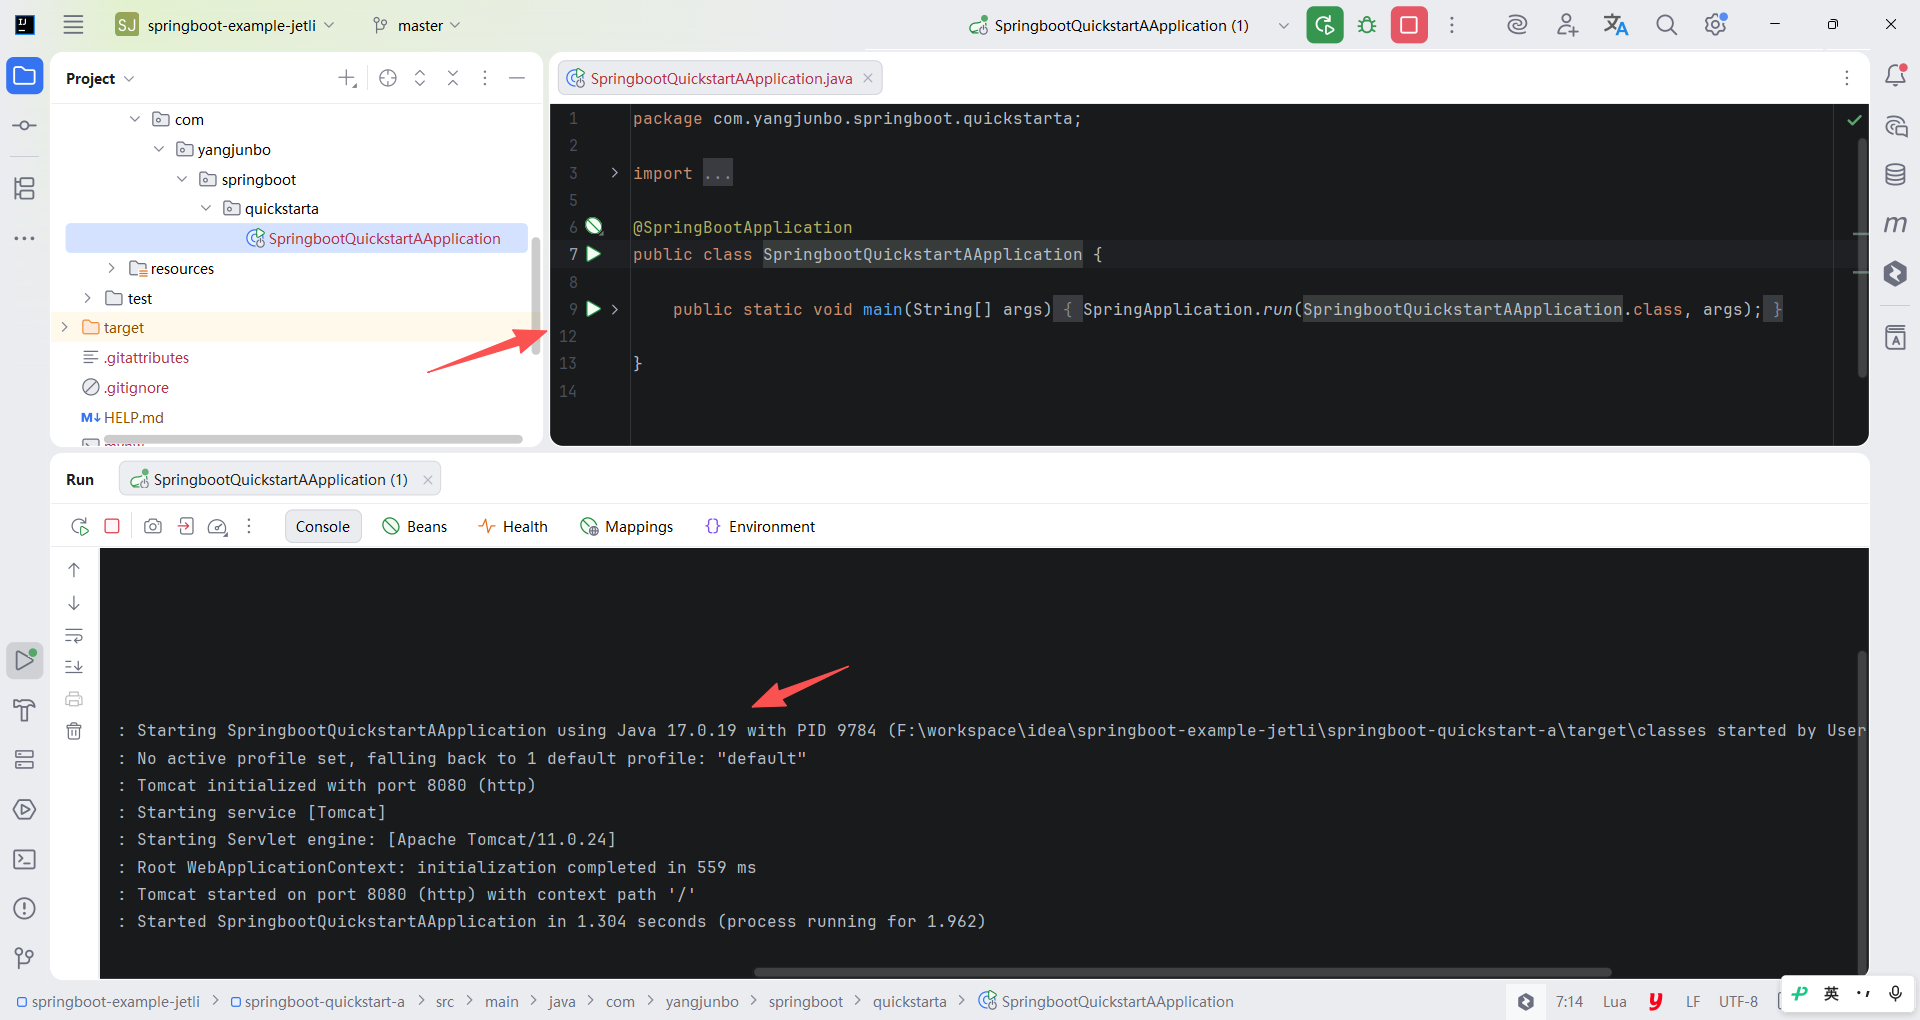
Task: Toggle soft-wrap in console
Action: [x=74, y=636]
